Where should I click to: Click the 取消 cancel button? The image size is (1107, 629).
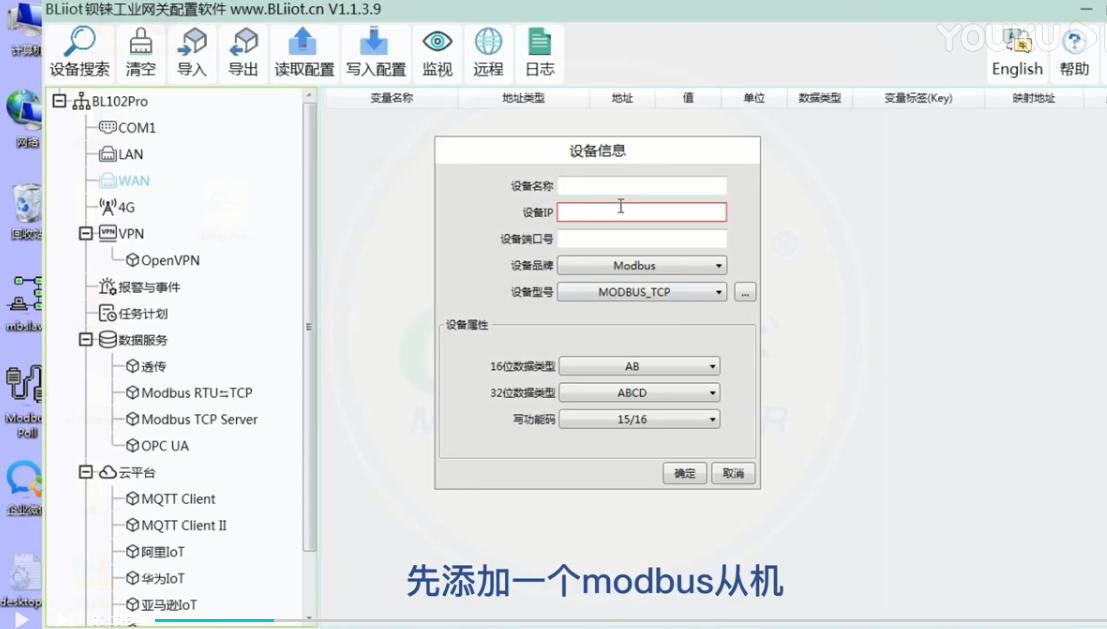pyautogui.click(x=734, y=474)
